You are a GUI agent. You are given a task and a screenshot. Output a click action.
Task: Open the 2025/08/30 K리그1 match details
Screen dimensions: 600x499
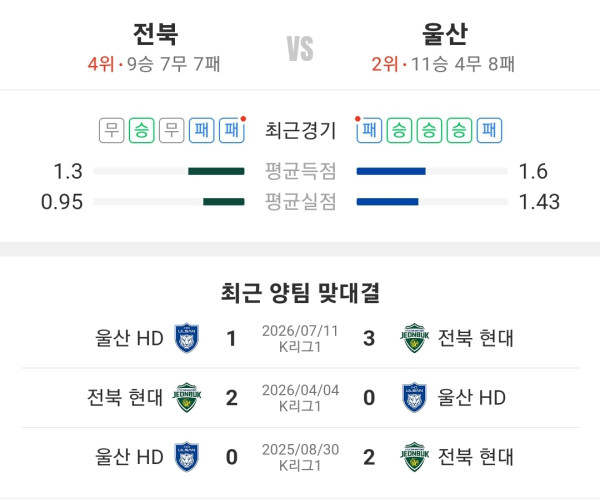coord(300,457)
